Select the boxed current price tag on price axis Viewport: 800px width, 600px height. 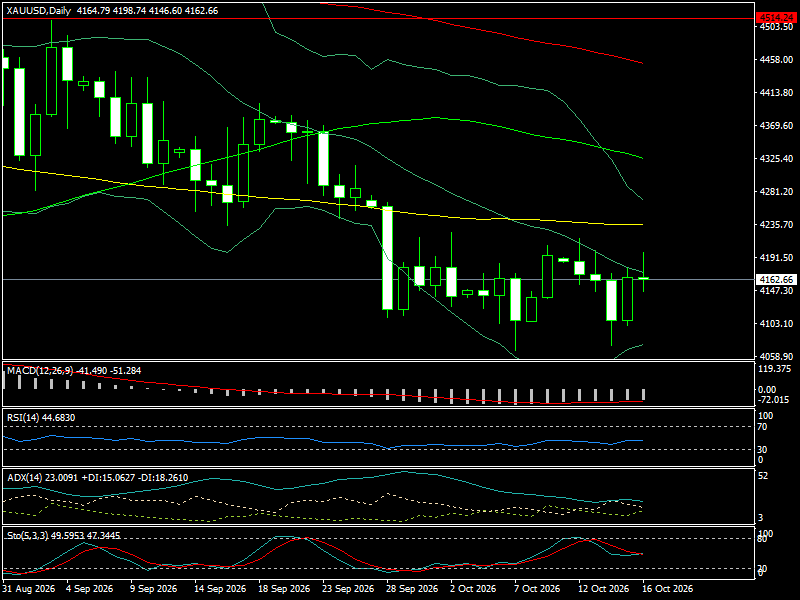(776, 280)
